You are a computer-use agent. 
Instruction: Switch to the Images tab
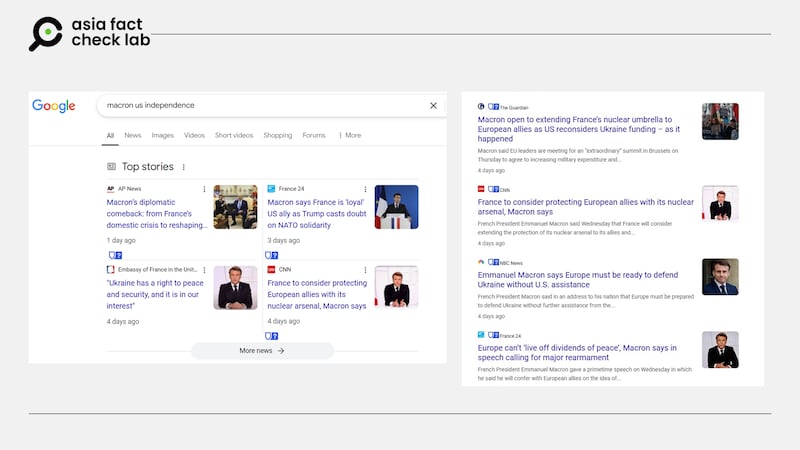162,135
